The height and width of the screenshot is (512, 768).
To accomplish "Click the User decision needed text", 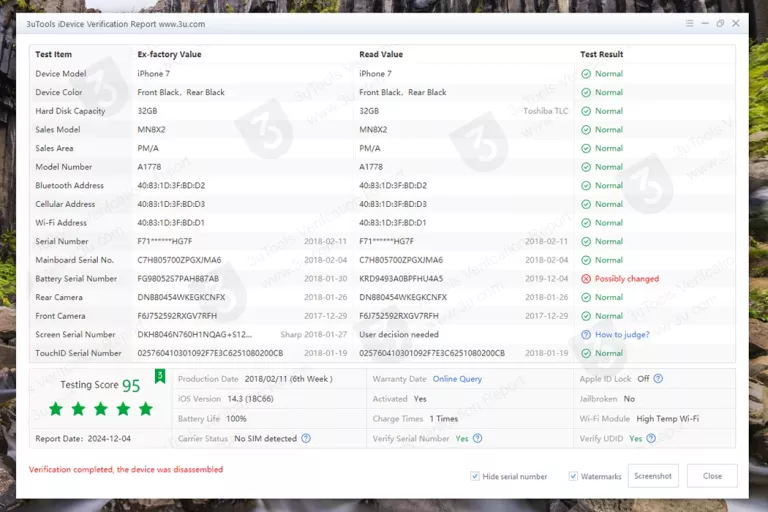I will point(399,335).
